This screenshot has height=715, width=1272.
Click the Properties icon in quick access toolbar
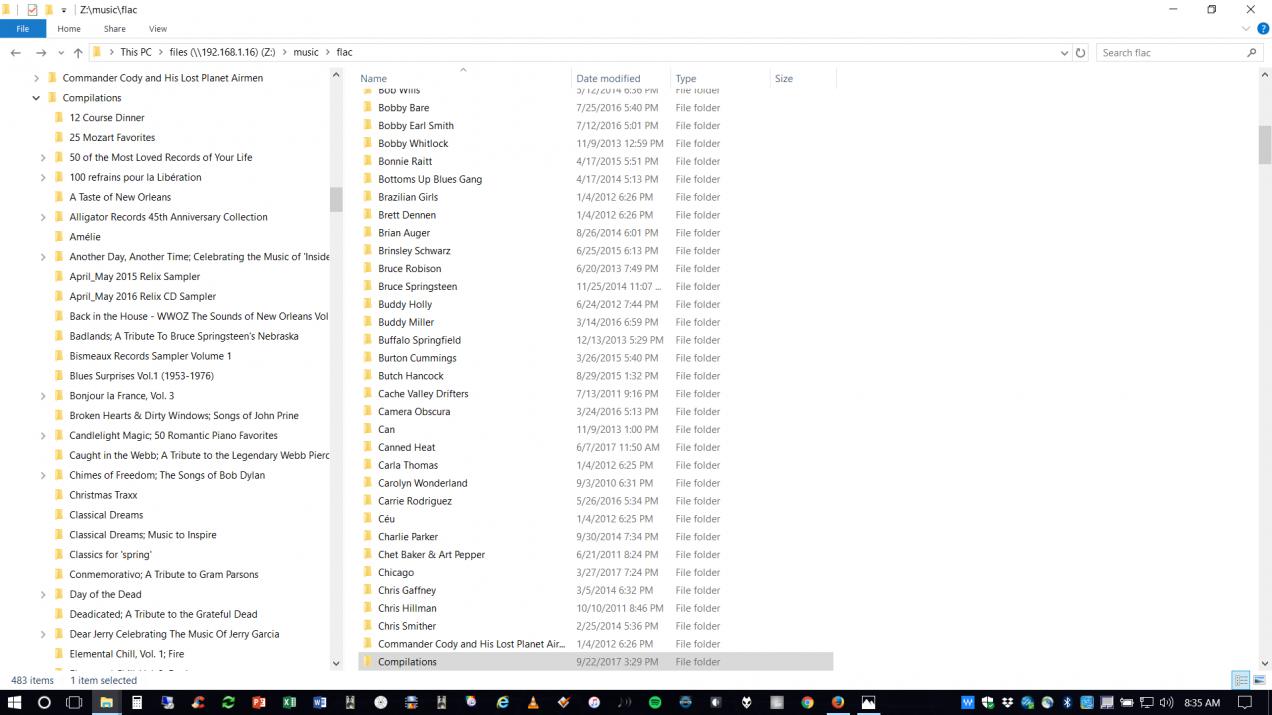click(32, 10)
